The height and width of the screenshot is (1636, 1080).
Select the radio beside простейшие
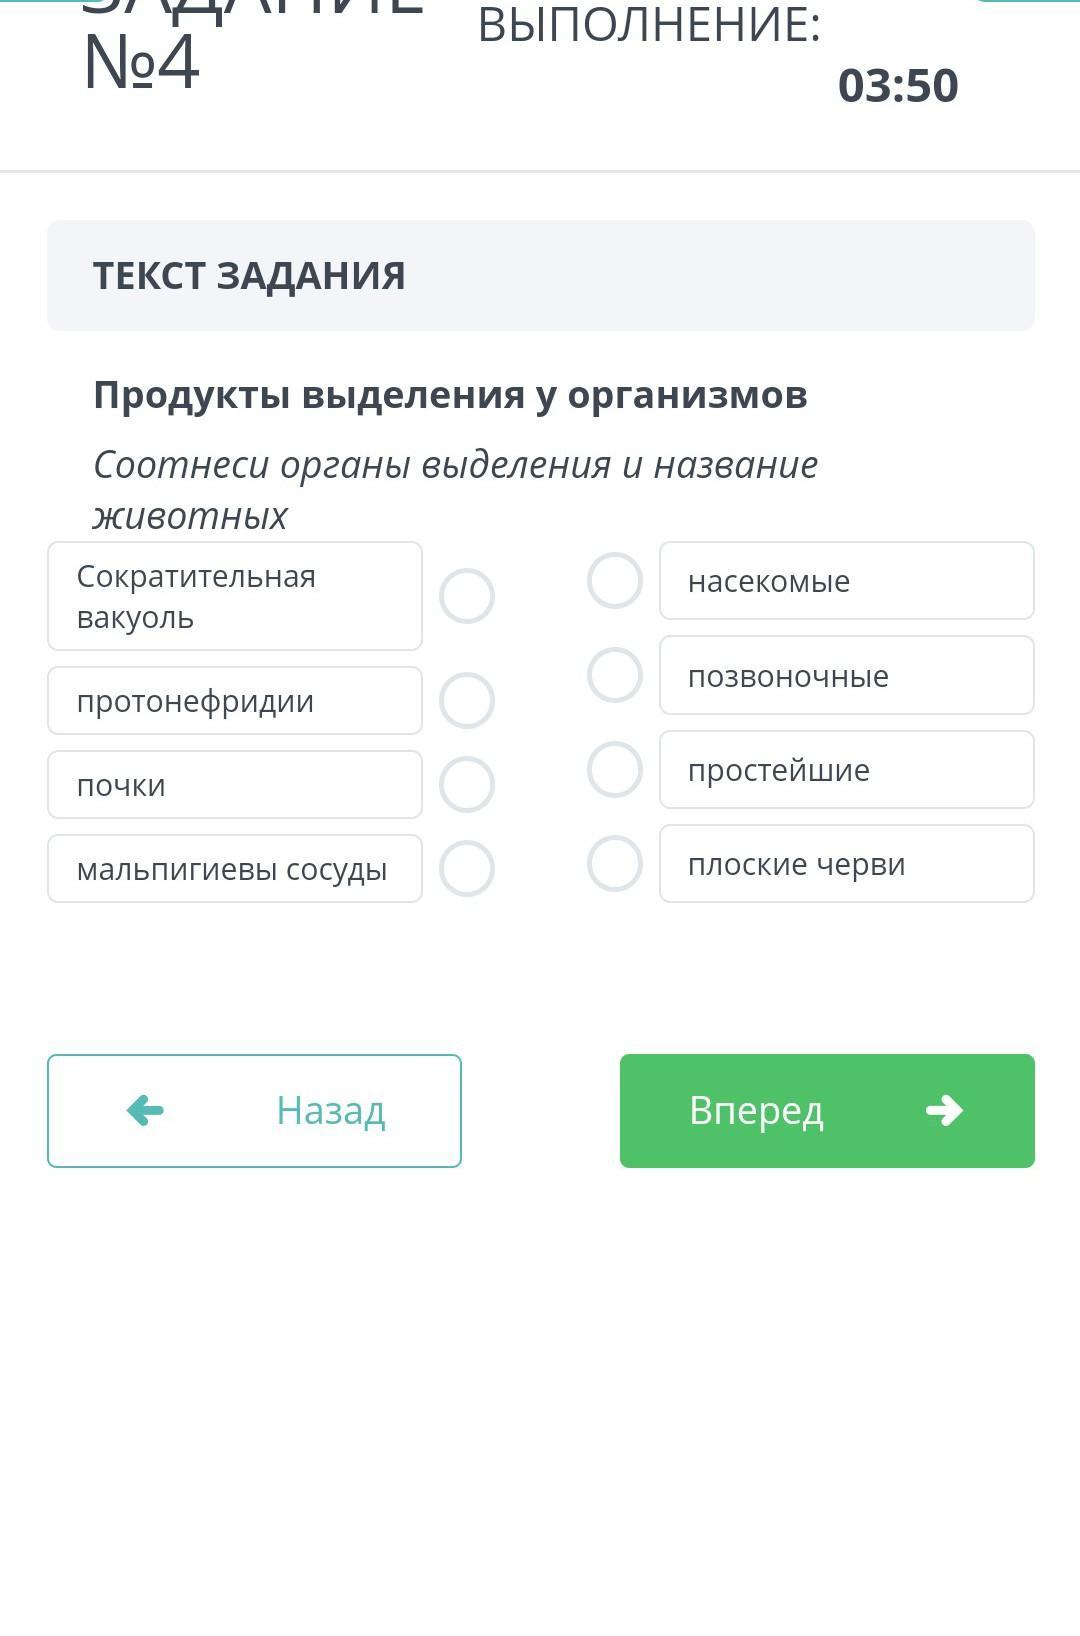(x=614, y=770)
